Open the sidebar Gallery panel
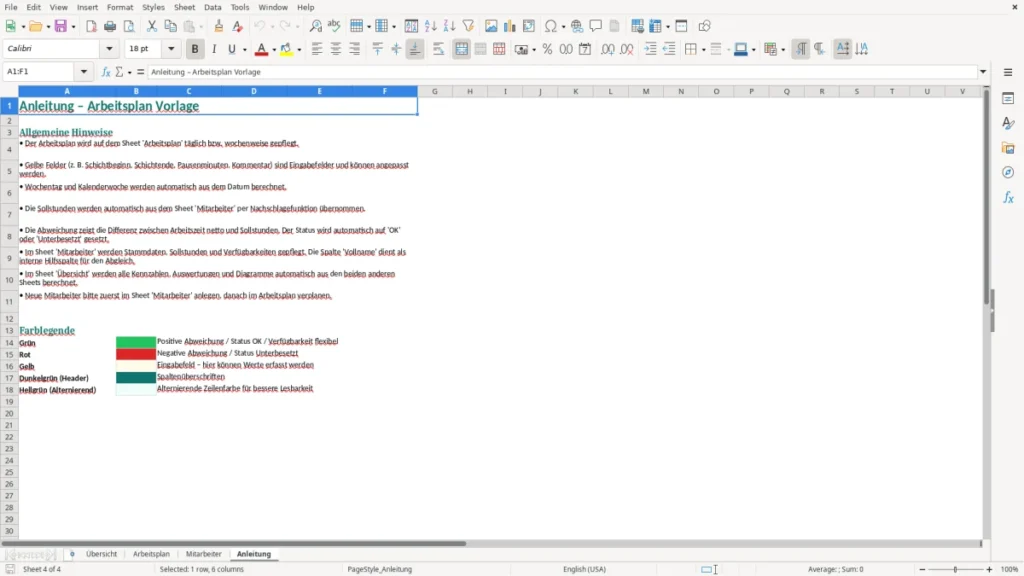This screenshot has height=576, width=1024. 1008,148
